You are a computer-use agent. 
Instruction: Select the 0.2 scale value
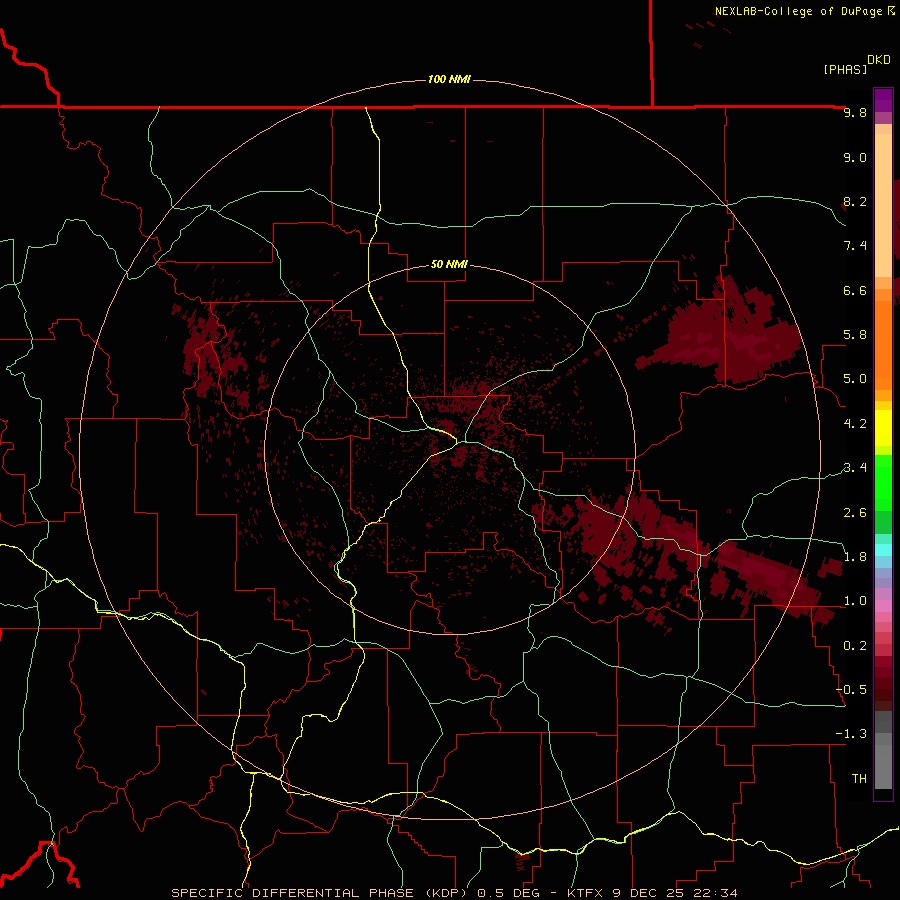click(855, 646)
